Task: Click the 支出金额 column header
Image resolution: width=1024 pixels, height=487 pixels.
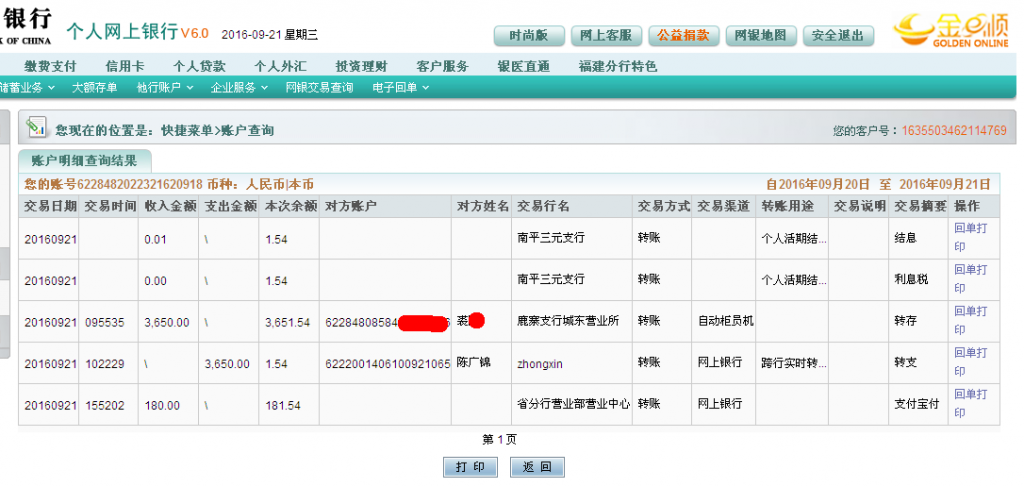Action: [231, 206]
